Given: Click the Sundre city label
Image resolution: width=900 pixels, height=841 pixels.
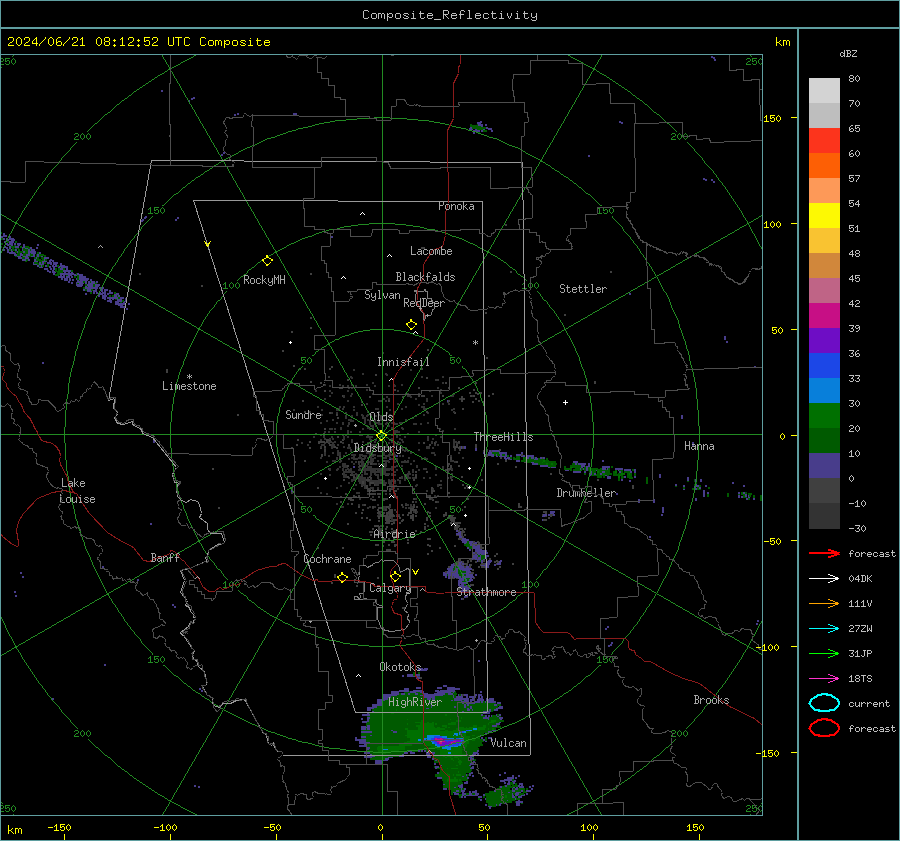Looking at the screenshot, I should (303, 414).
